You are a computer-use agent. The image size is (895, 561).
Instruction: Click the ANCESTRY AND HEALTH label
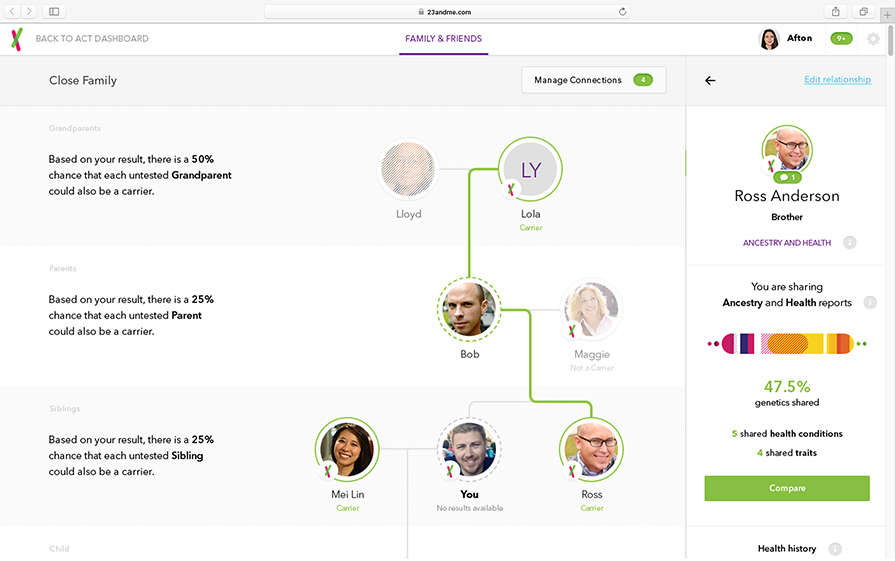[787, 243]
